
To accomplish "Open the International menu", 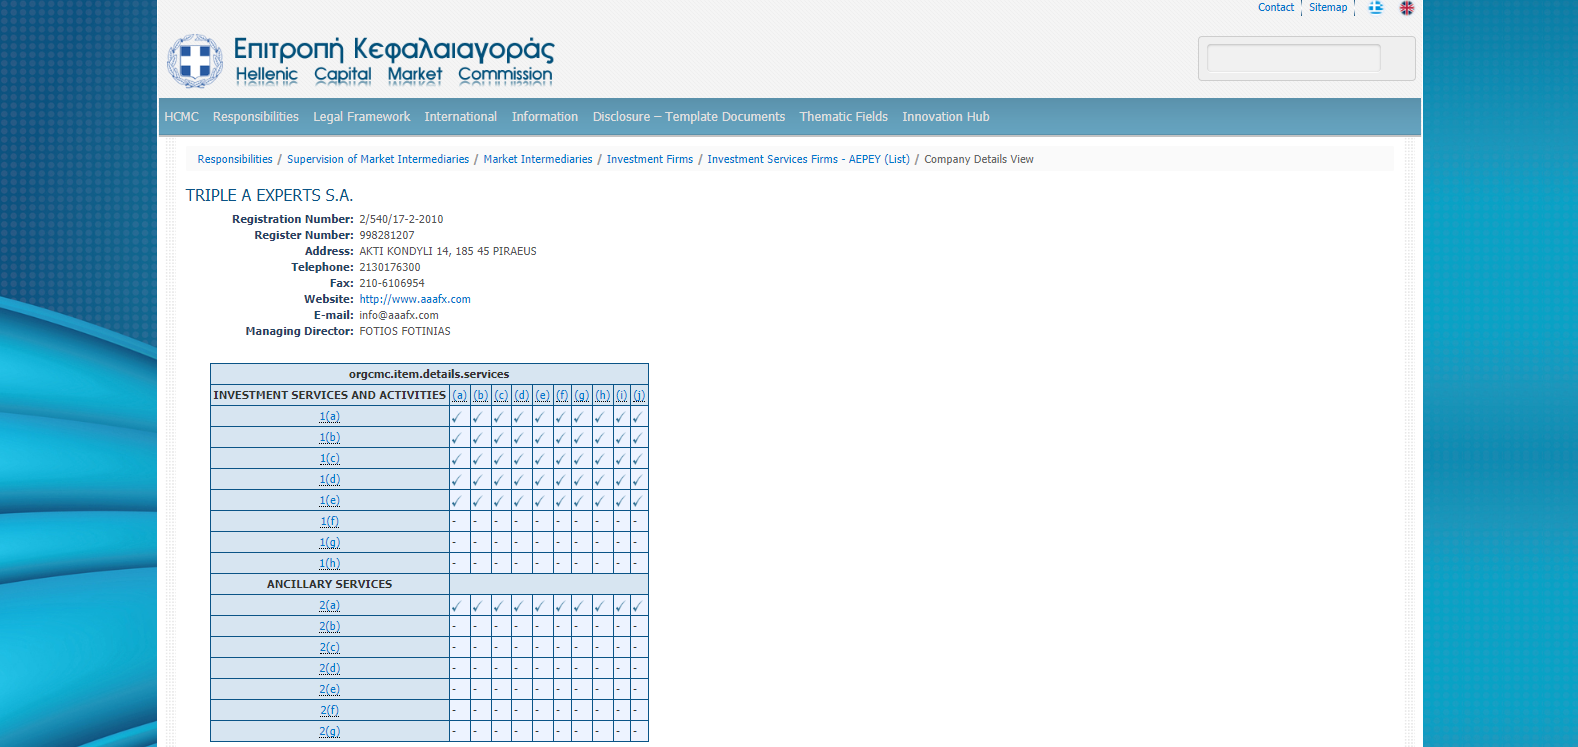I will (461, 117).
